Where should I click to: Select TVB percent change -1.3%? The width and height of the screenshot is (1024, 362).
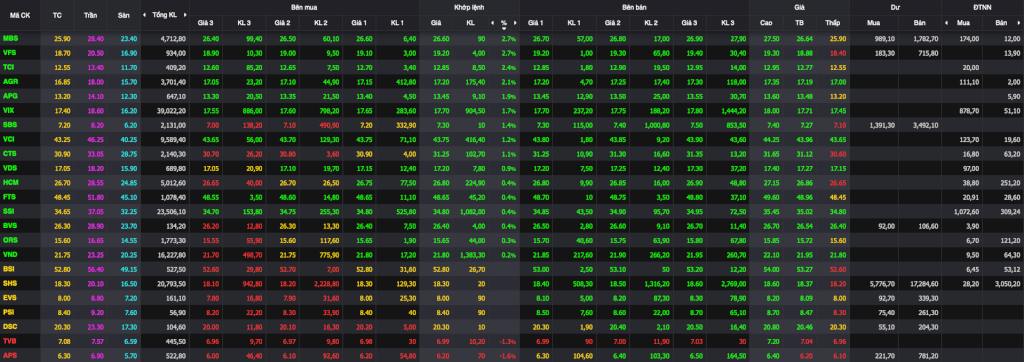pos(508,340)
